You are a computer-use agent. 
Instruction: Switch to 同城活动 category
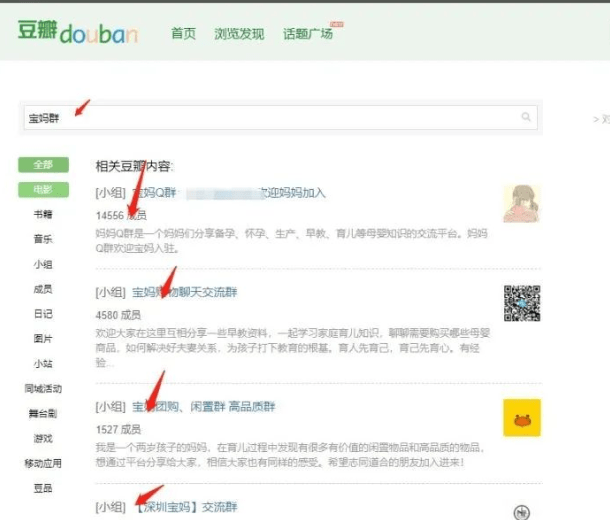[x=43, y=388]
